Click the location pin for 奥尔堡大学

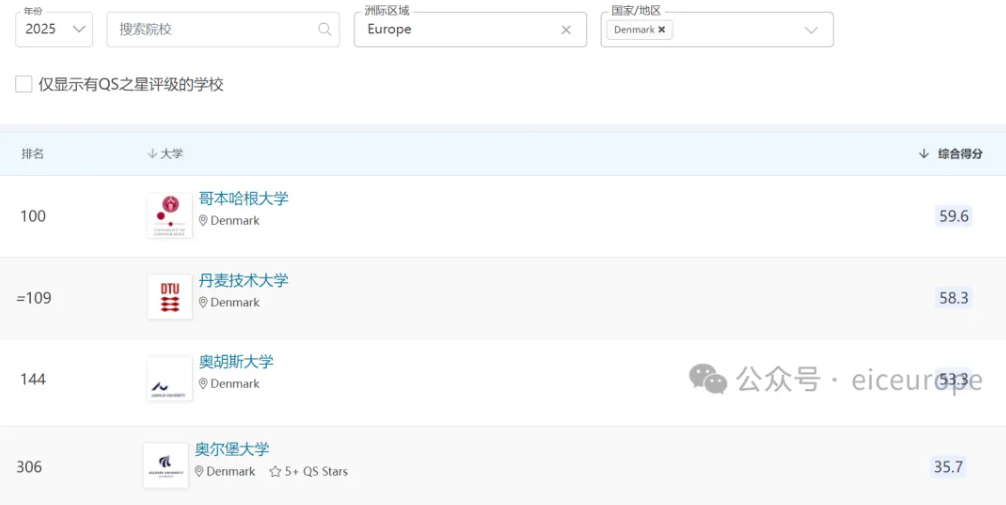tap(200, 472)
